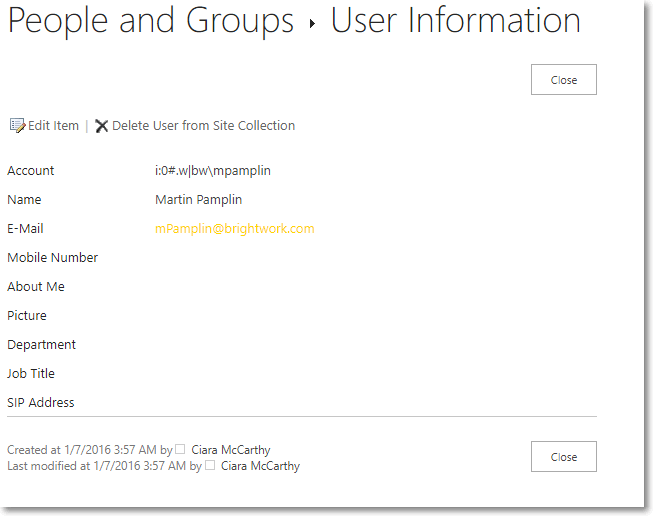Open the Edit Item text link
653x516 pixels.
point(53,126)
